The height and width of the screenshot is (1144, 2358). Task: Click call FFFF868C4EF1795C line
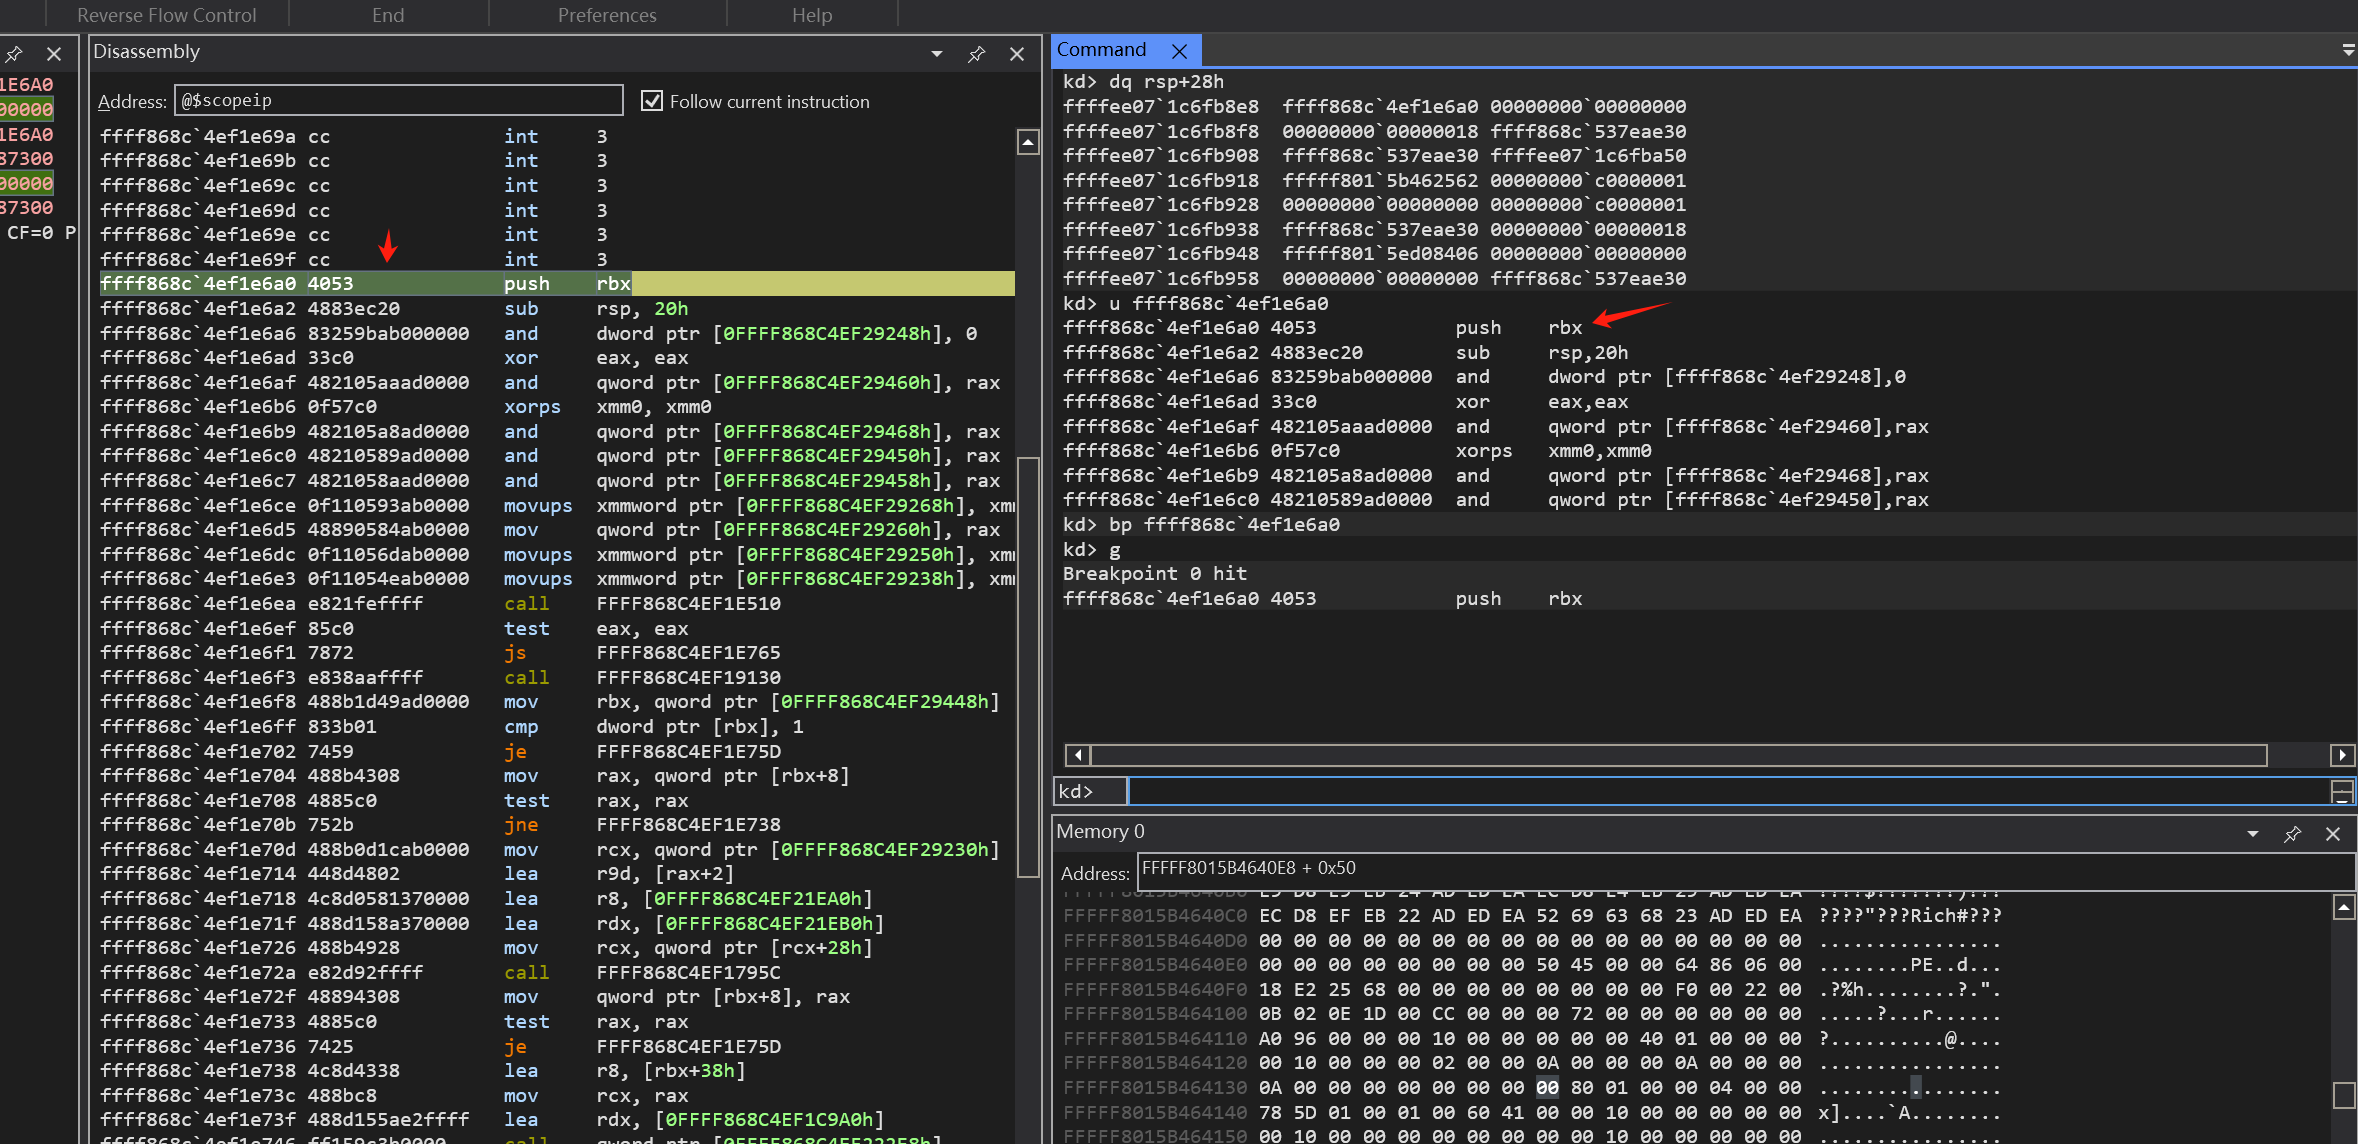pyautogui.click(x=556, y=973)
